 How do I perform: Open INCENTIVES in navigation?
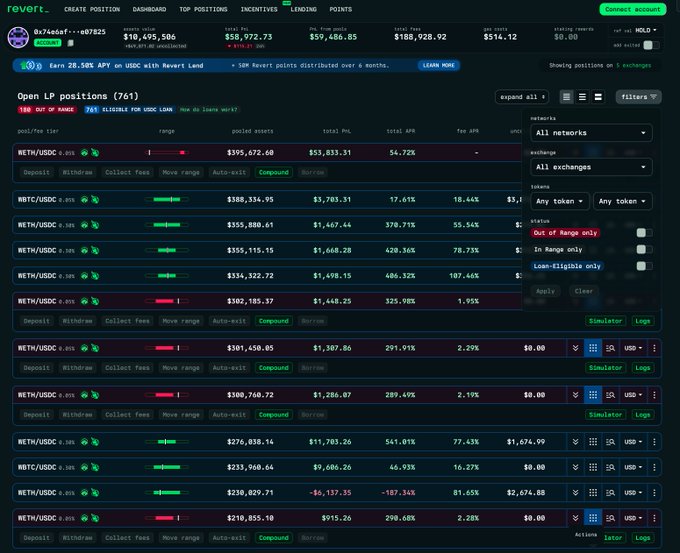click(259, 9)
